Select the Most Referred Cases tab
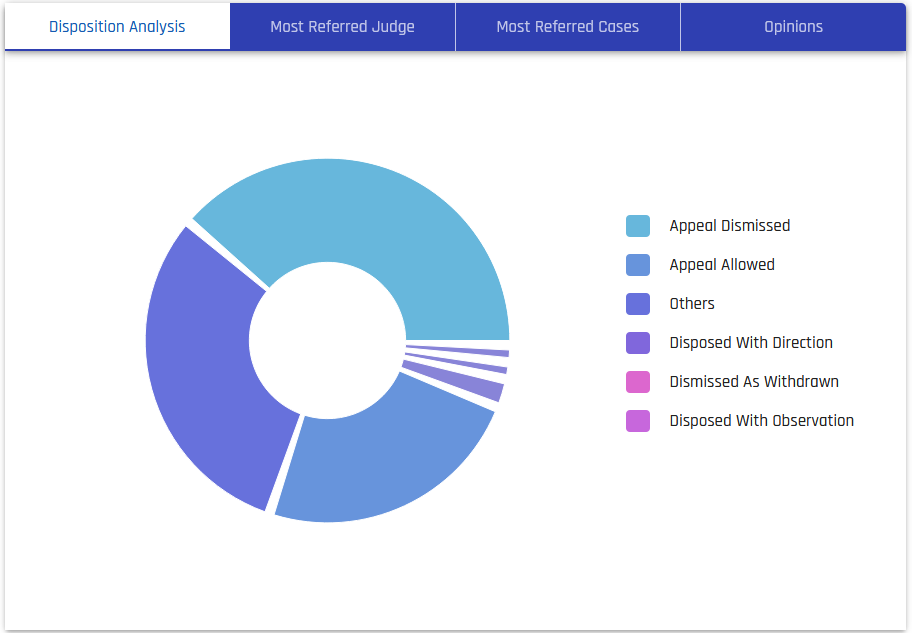 tap(567, 27)
